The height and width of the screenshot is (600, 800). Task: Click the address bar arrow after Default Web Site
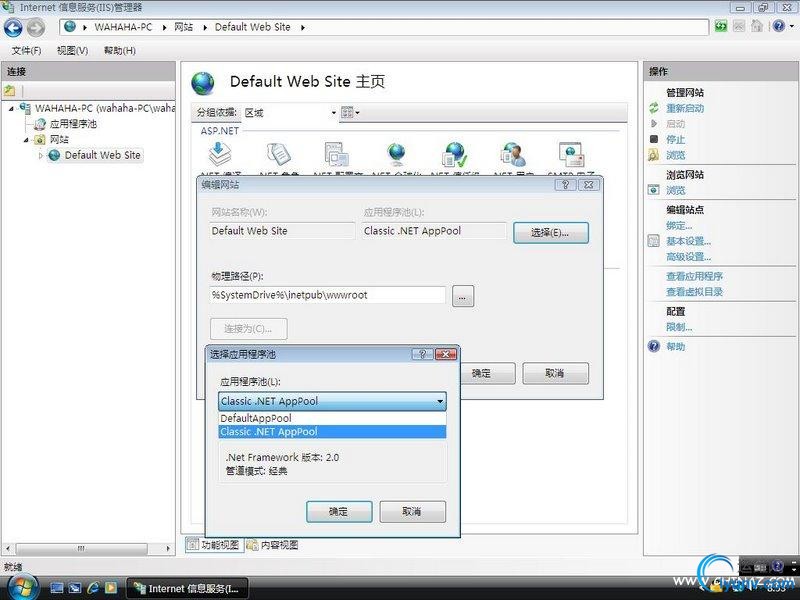[303, 28]
